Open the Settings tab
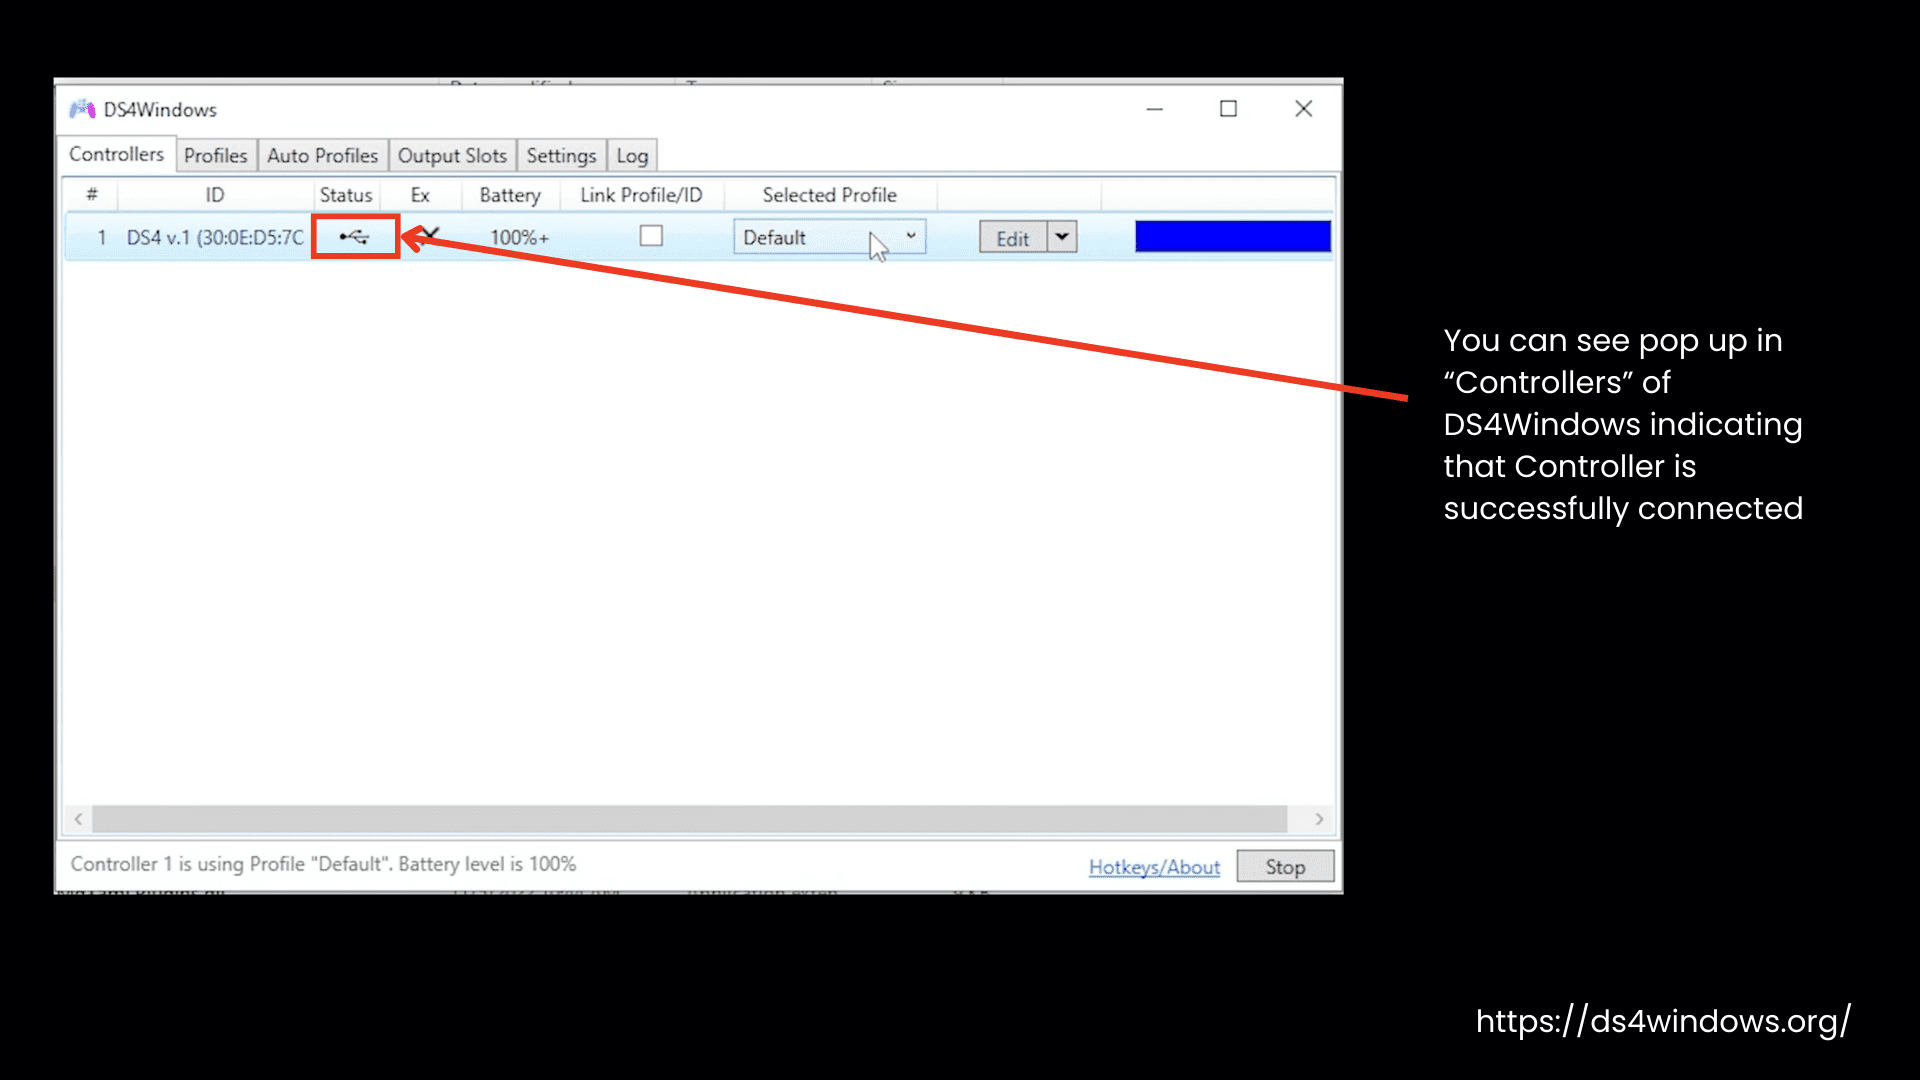 (561, 155)
